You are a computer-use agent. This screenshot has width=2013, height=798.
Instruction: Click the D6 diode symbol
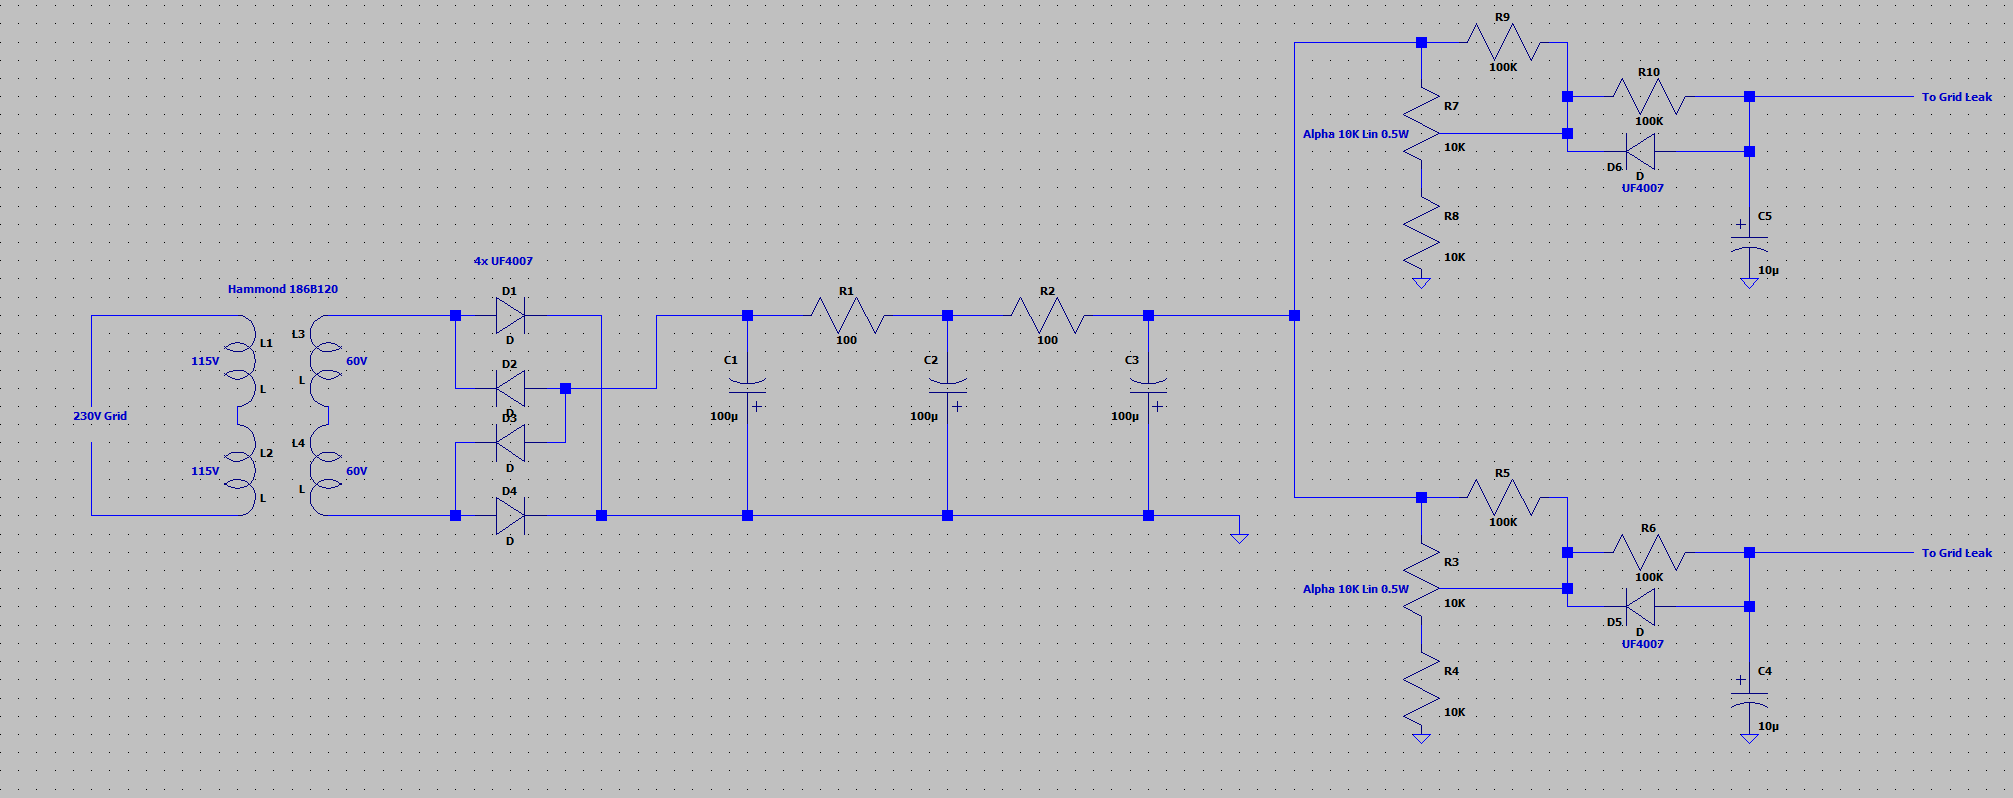point(1640,152)
